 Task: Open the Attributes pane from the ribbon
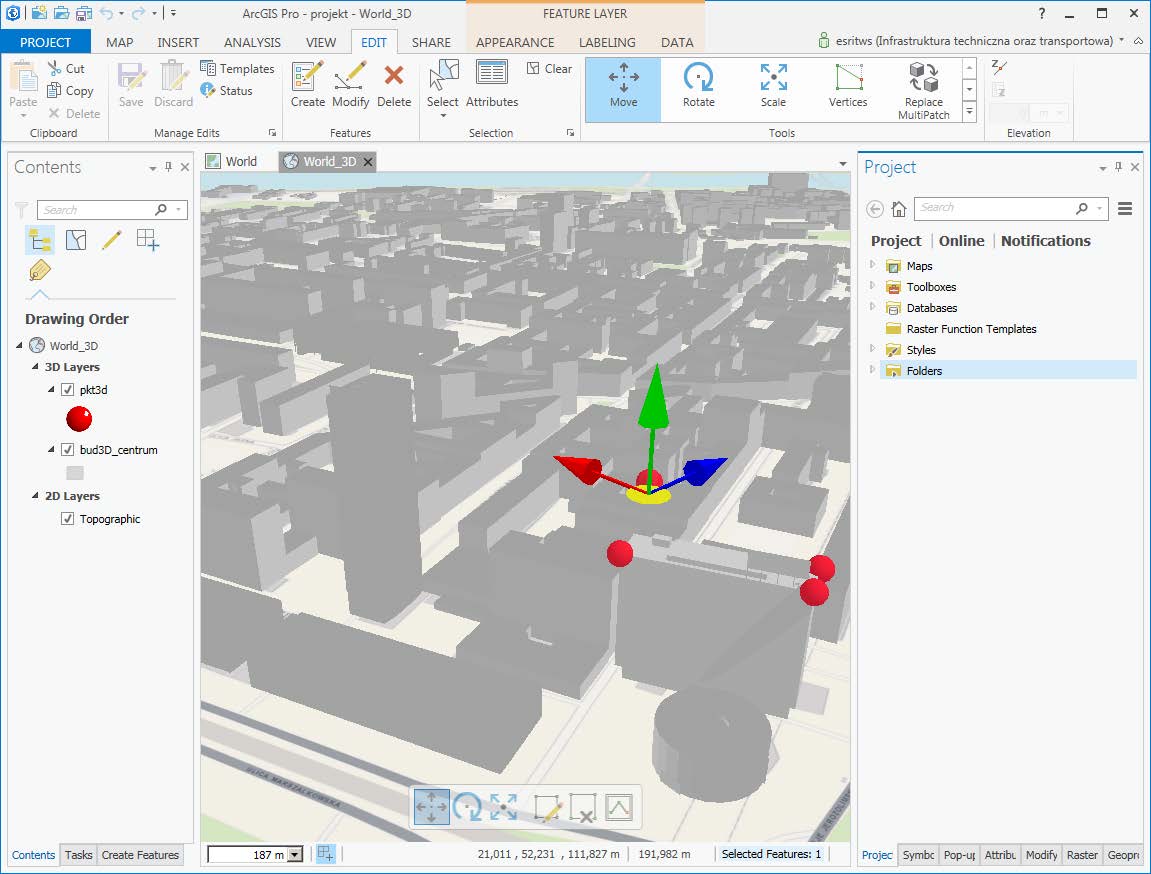[x=492, y=85]
